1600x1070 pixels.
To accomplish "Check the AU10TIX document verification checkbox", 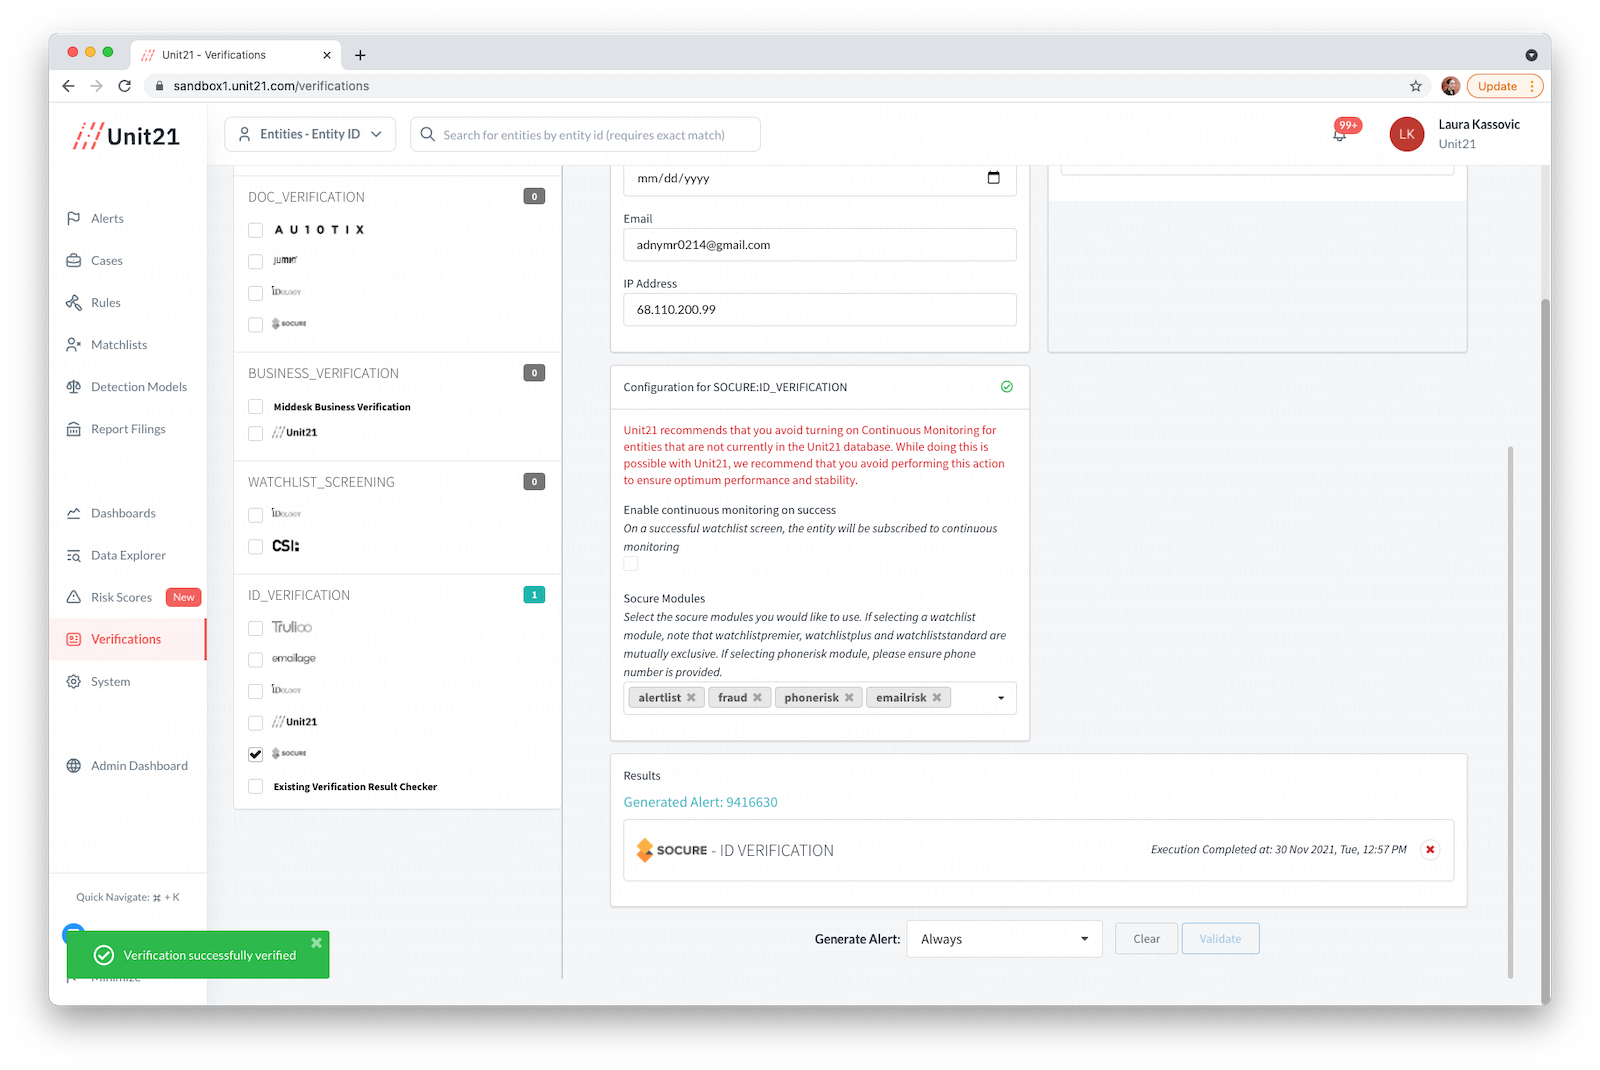I will [x=255, y=230].
